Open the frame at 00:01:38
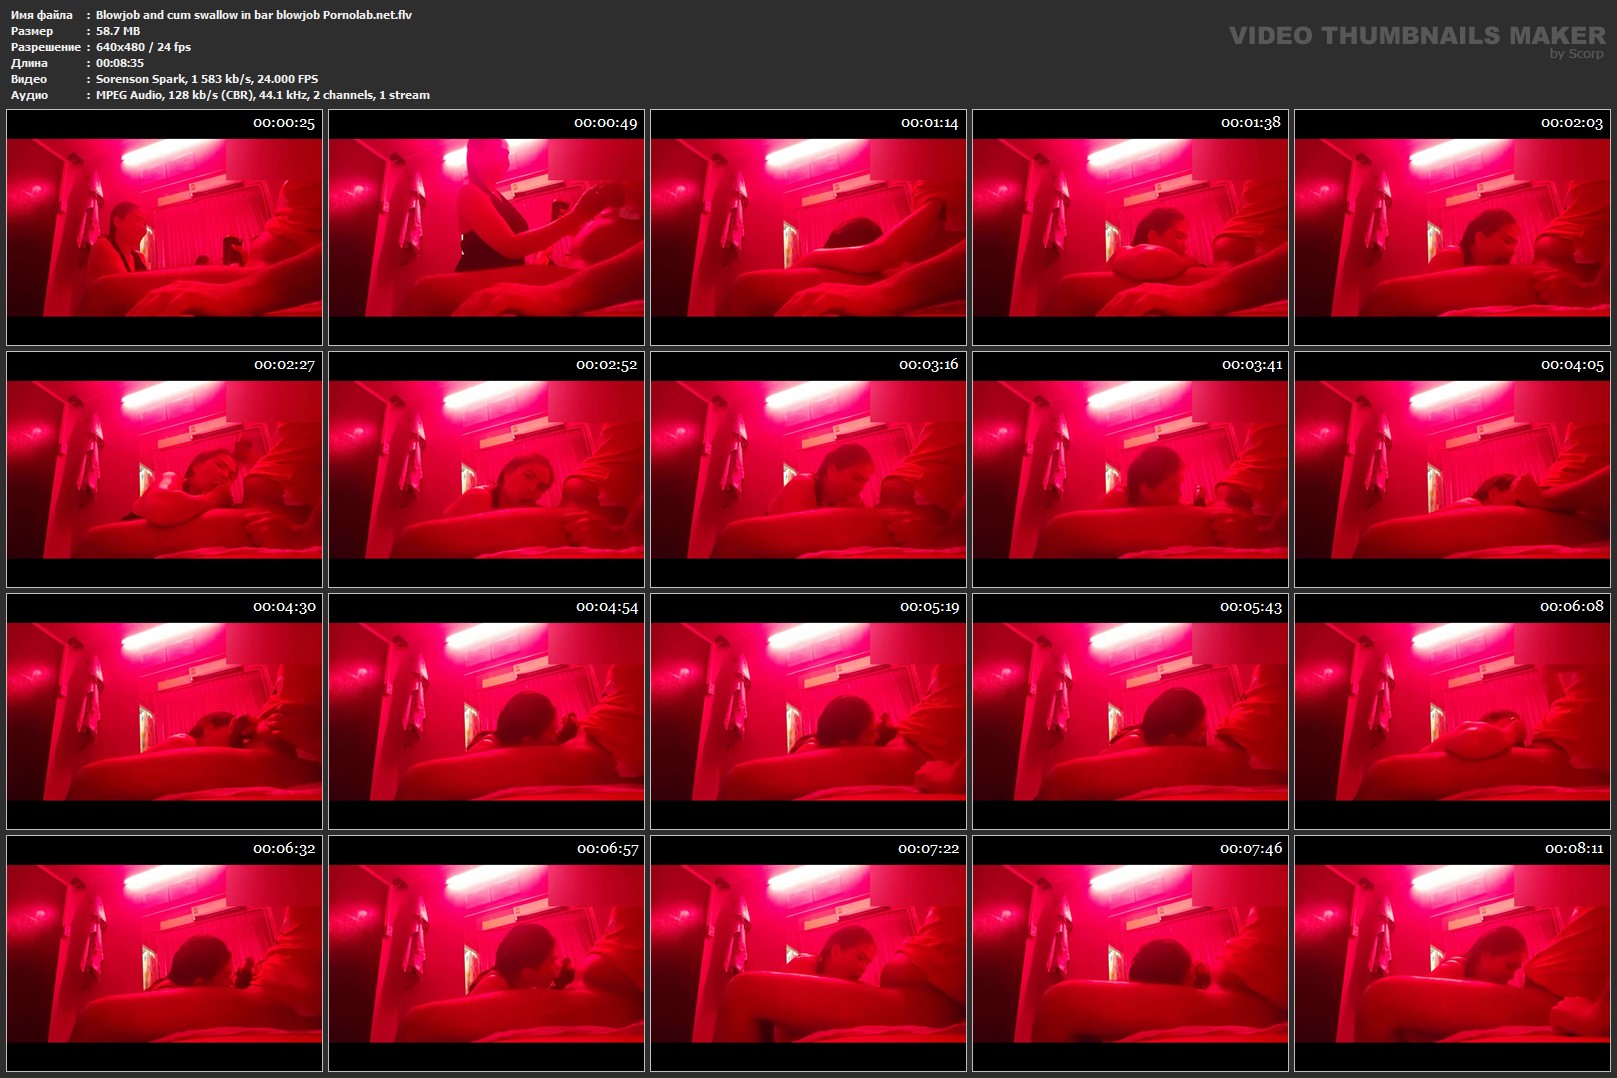Viewport: 1617px width, 1078px height. pos(1130,228)
